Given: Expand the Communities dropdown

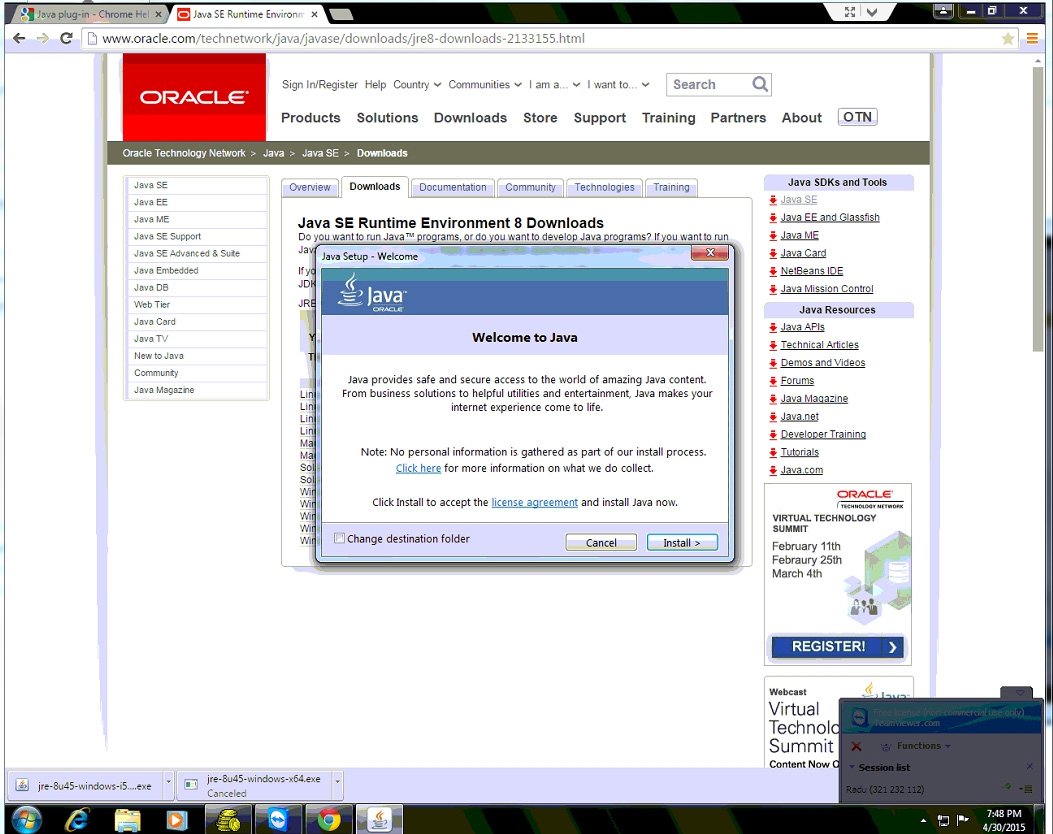Looking at the screenshot, I should click(x=485, y=85).
